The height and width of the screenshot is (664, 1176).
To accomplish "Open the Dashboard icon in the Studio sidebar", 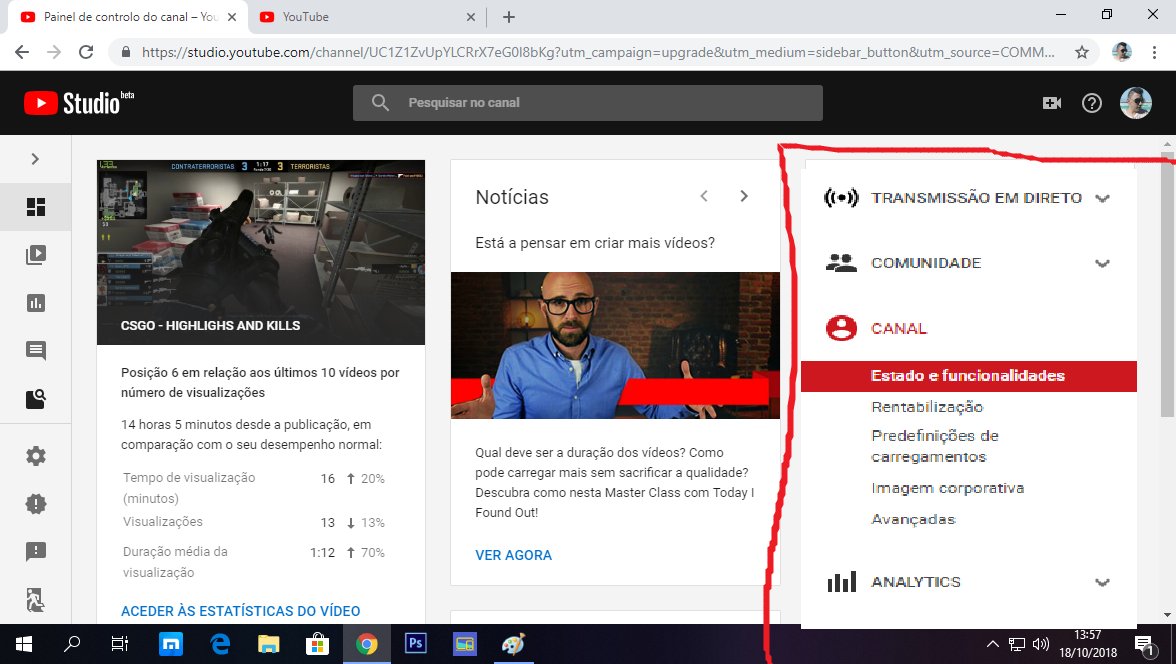I will tap(35, 207).
